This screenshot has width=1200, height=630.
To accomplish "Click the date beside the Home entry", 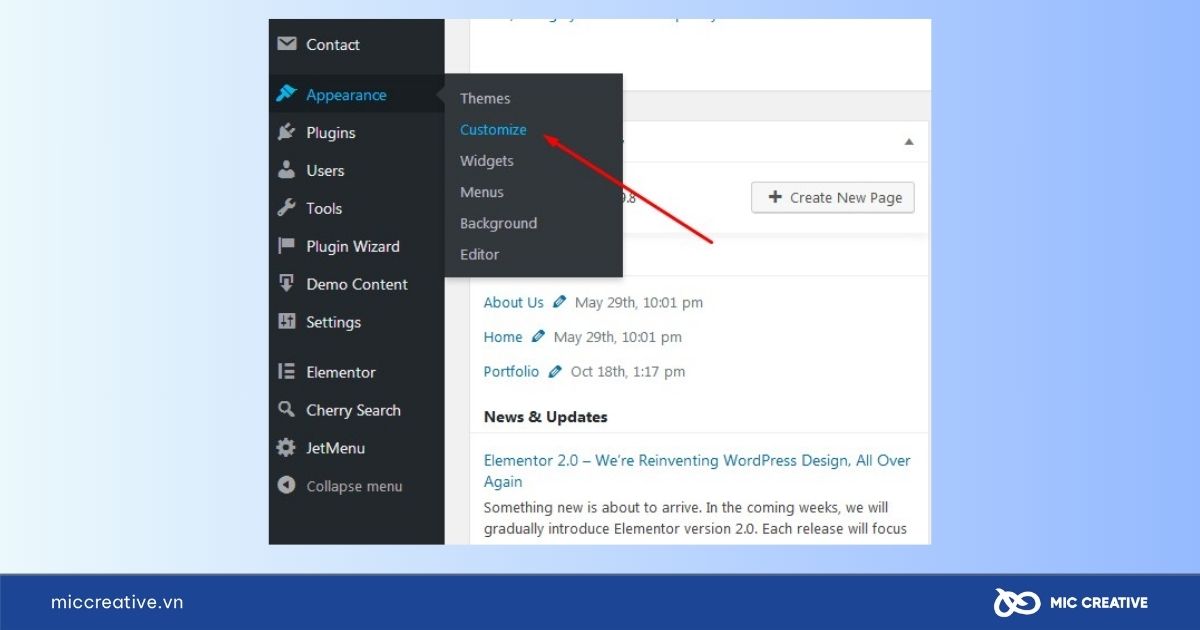I will coord(618,337).
